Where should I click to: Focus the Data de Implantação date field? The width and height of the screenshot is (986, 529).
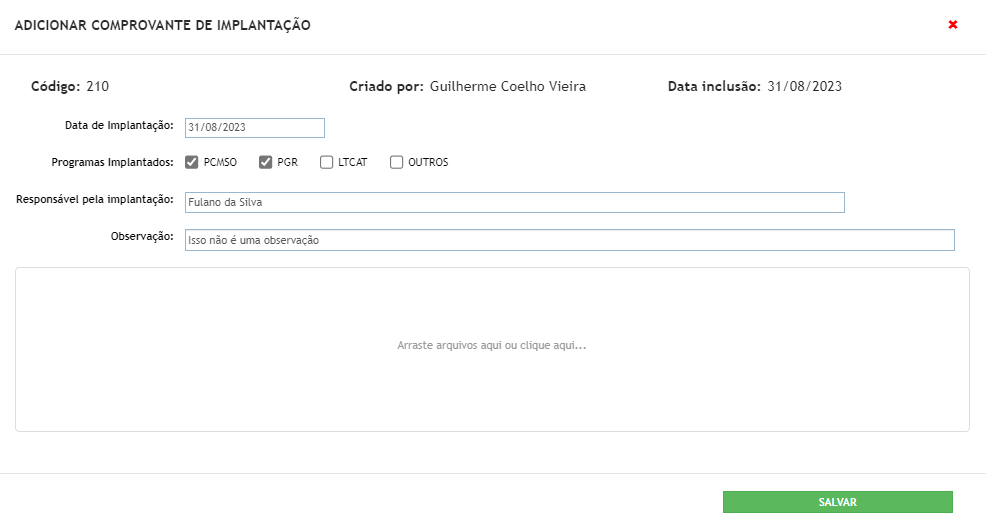click(x=255, y=128)
